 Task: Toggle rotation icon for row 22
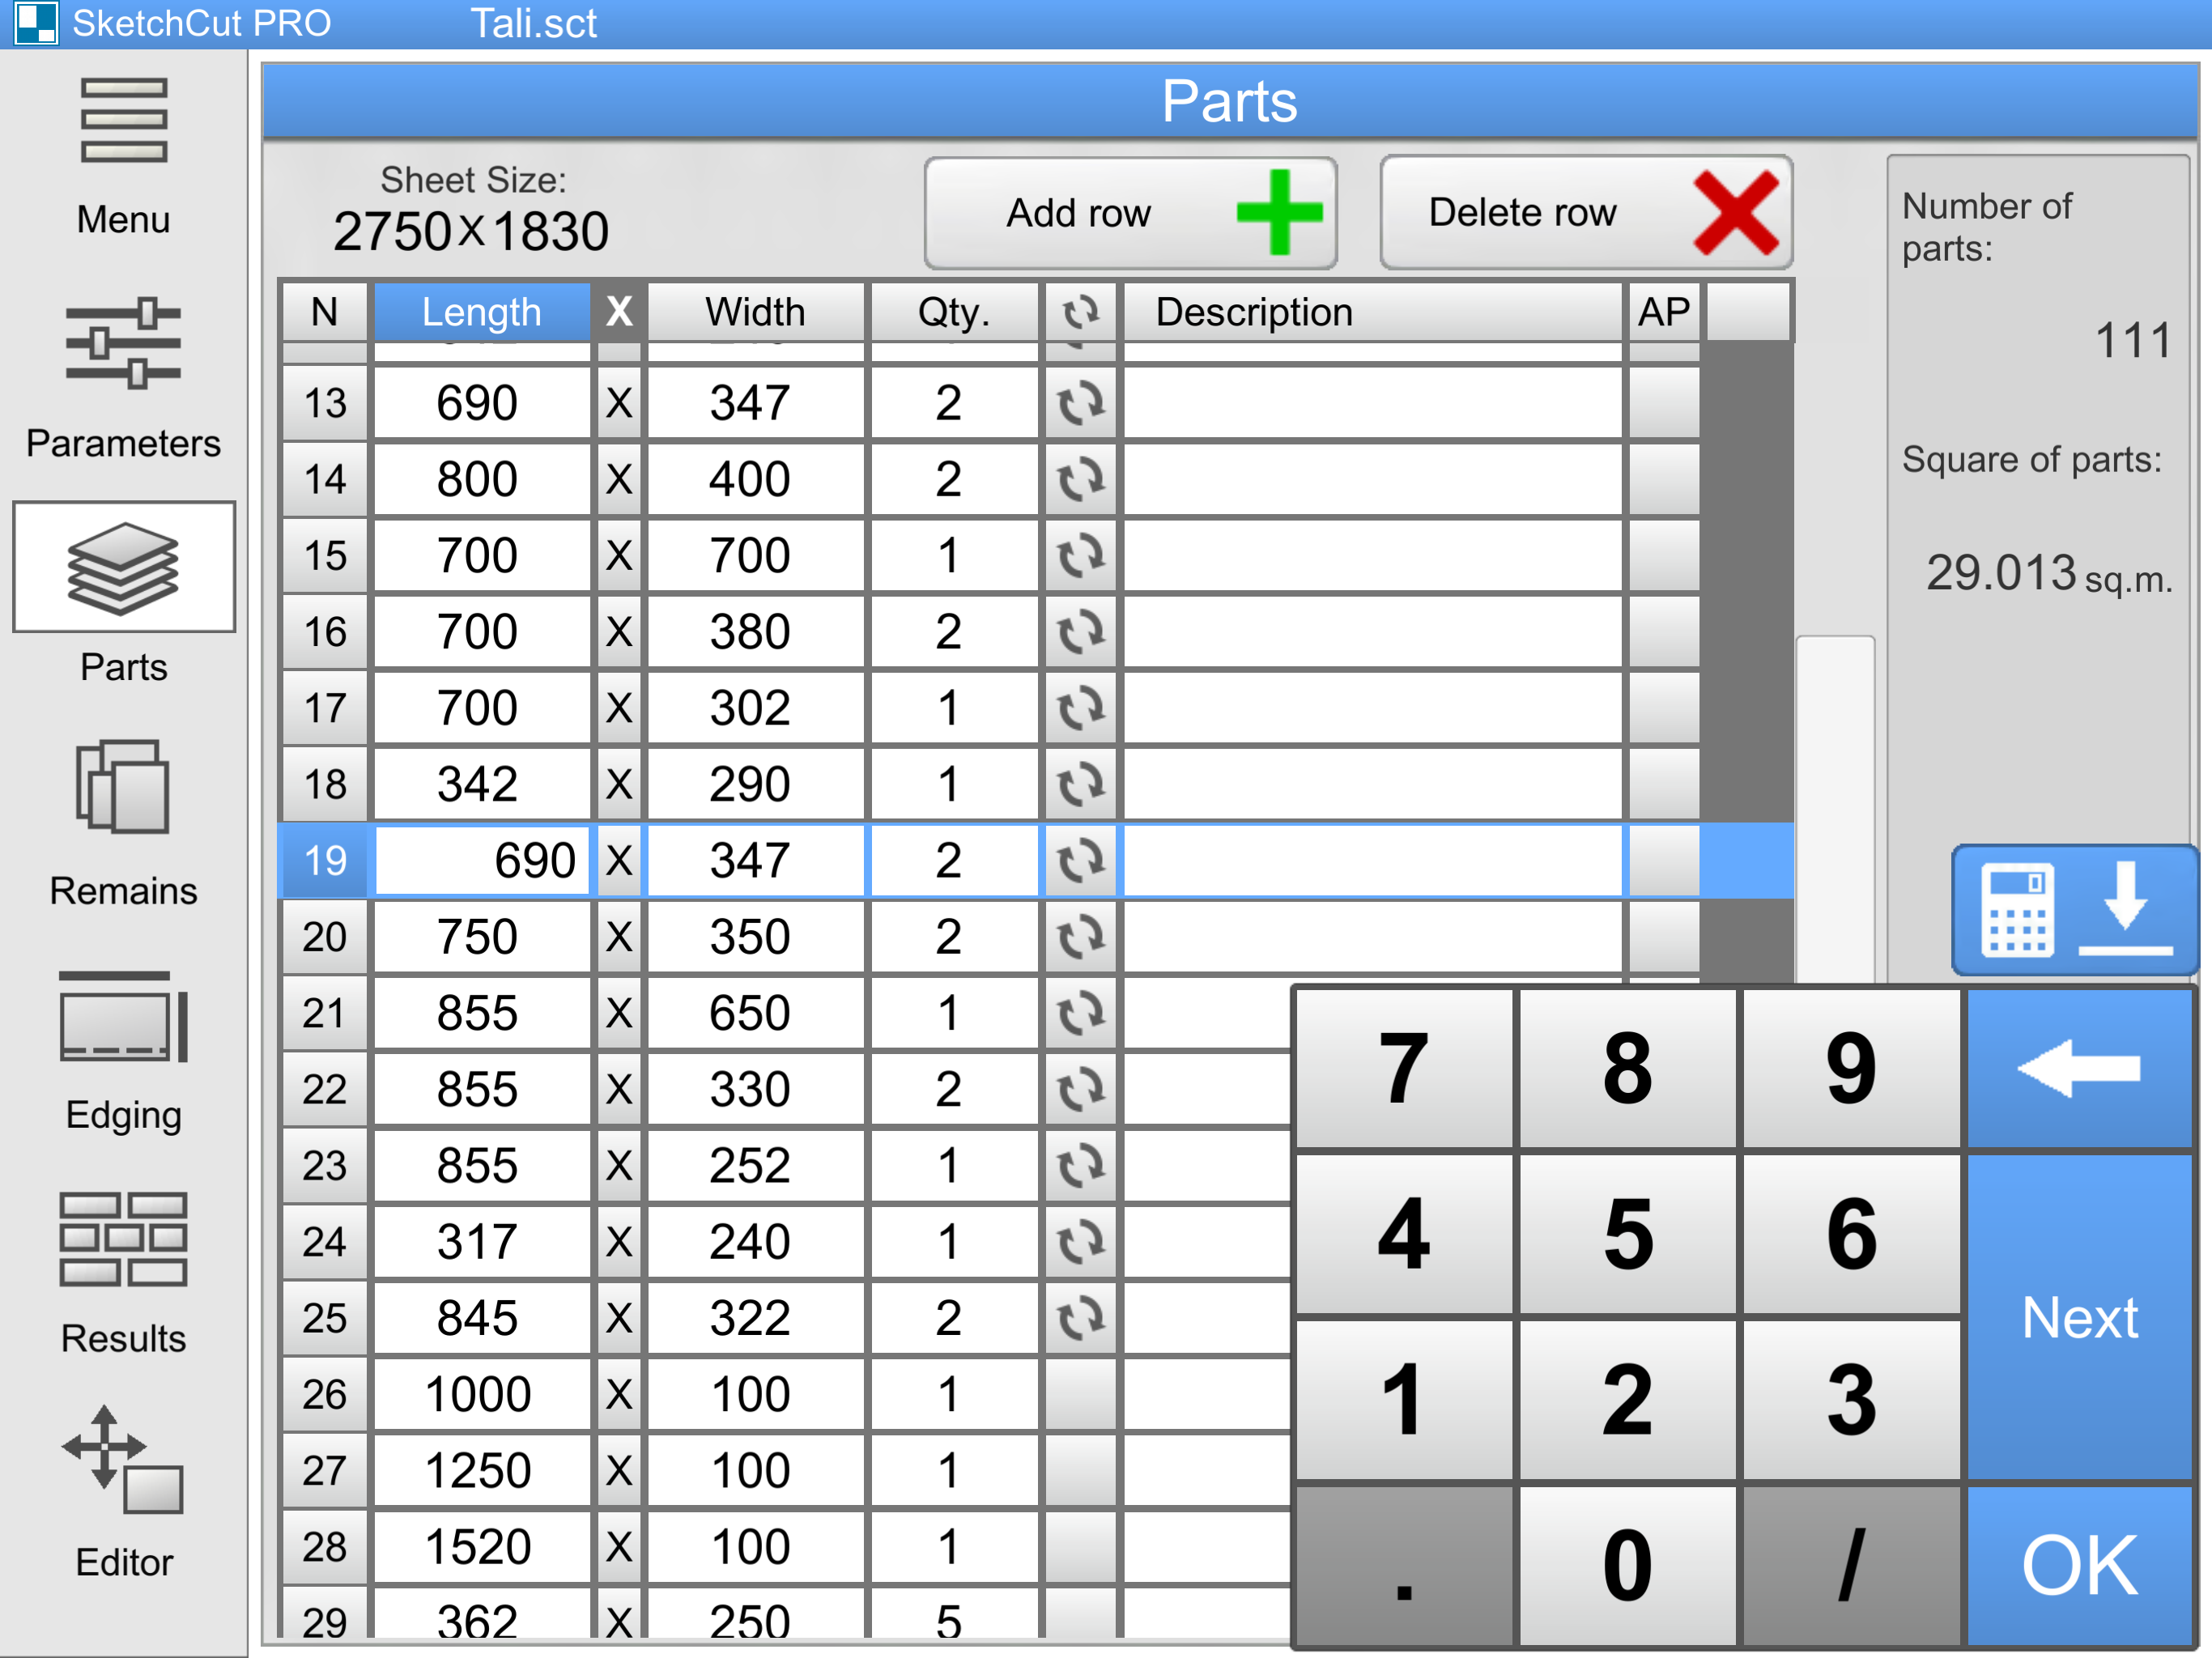[1081, 1090]
